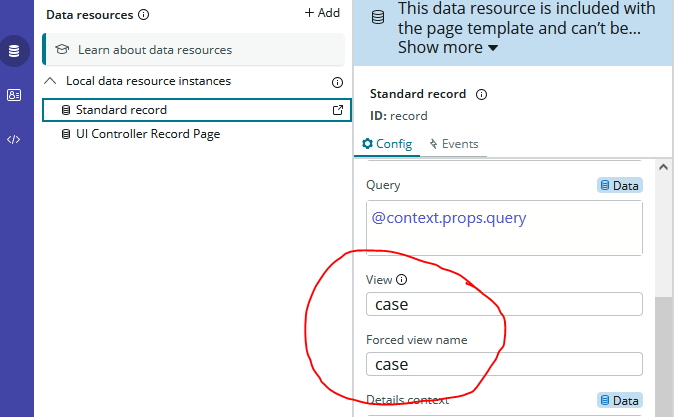Click the info icon next to View label
The height and width of the screenshot is (417, 674).
[x=402, y=281]
